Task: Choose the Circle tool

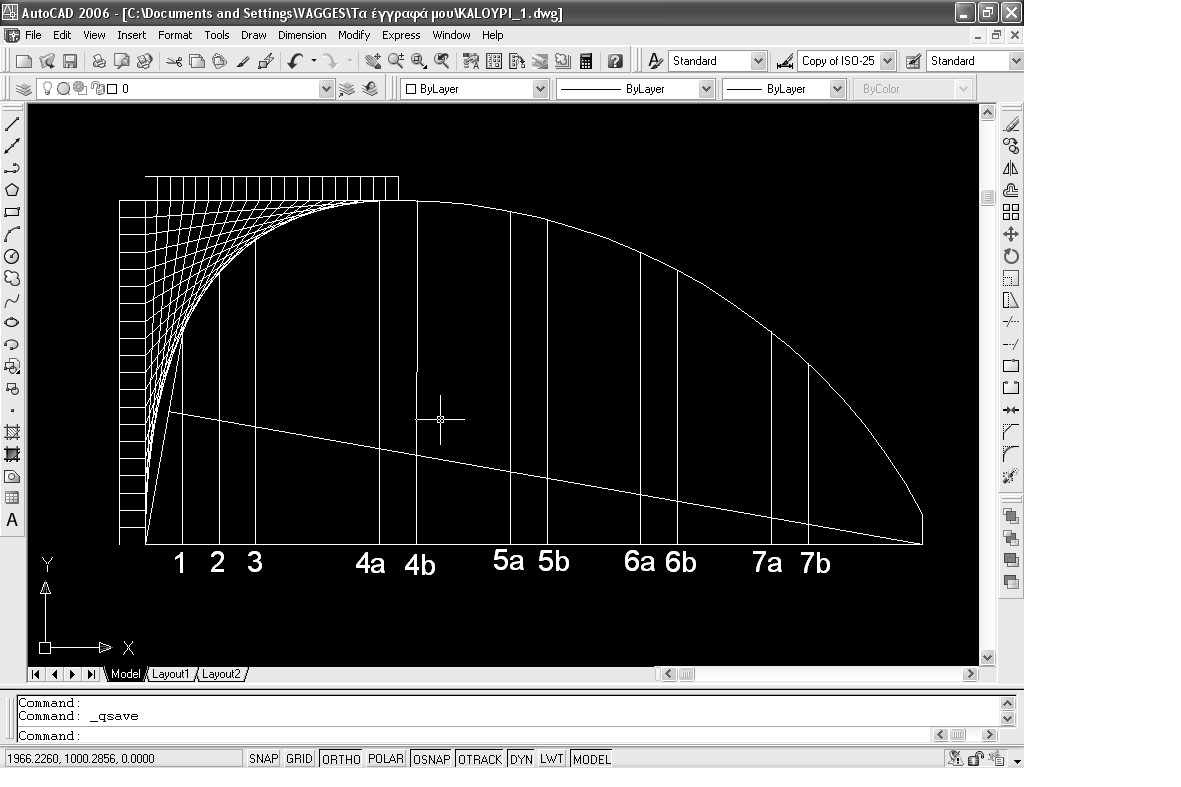Action: click(x=12, y=256)
